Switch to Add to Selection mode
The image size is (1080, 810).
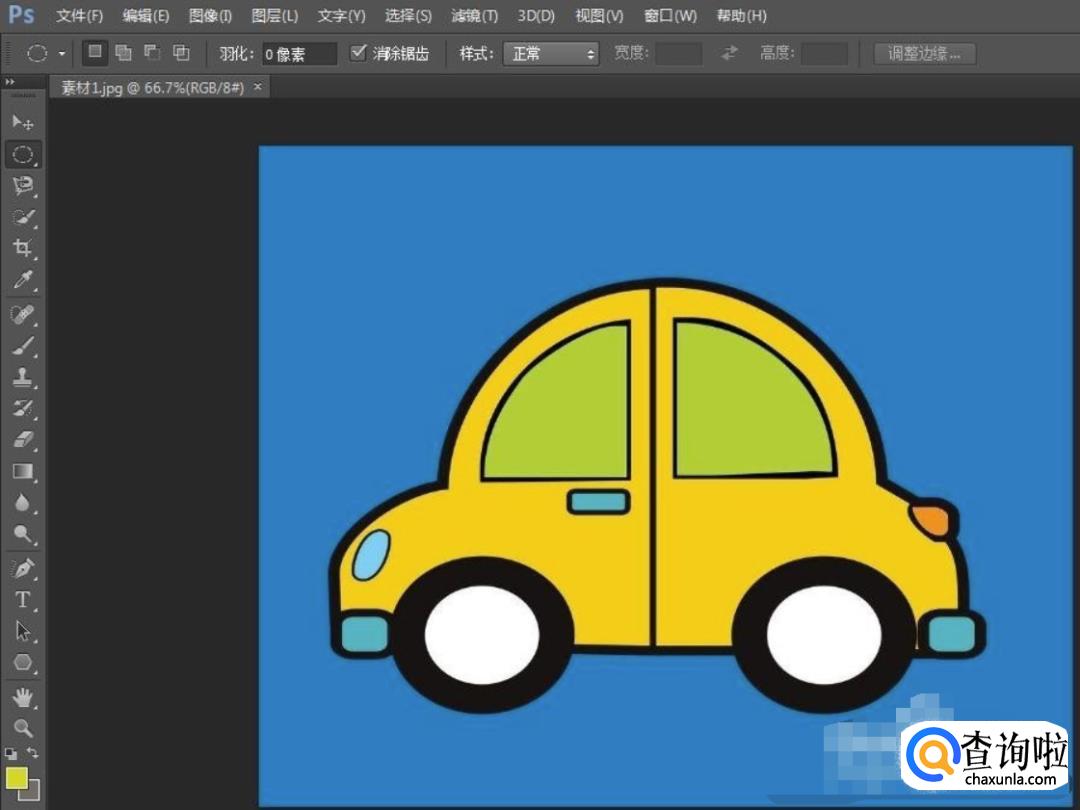pos(123,53)
